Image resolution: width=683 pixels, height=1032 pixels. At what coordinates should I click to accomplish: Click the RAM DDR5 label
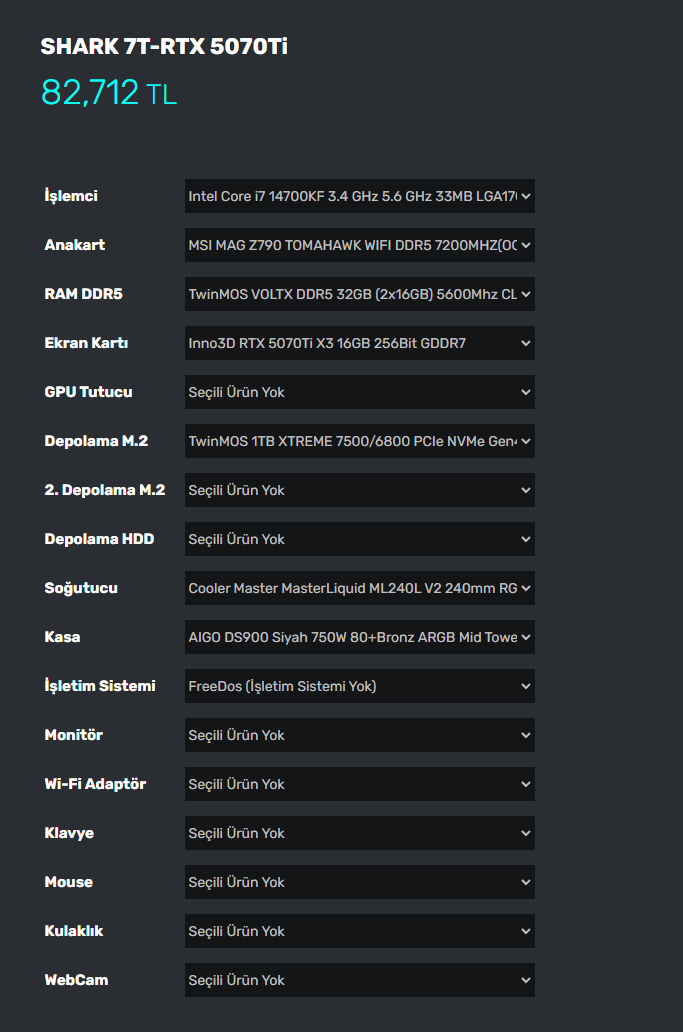[x=84, y=294]
